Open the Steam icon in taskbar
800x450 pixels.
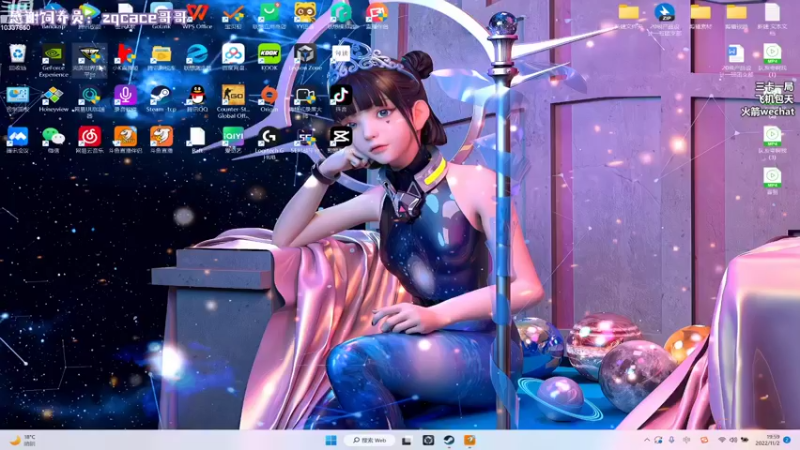(449, 440)
